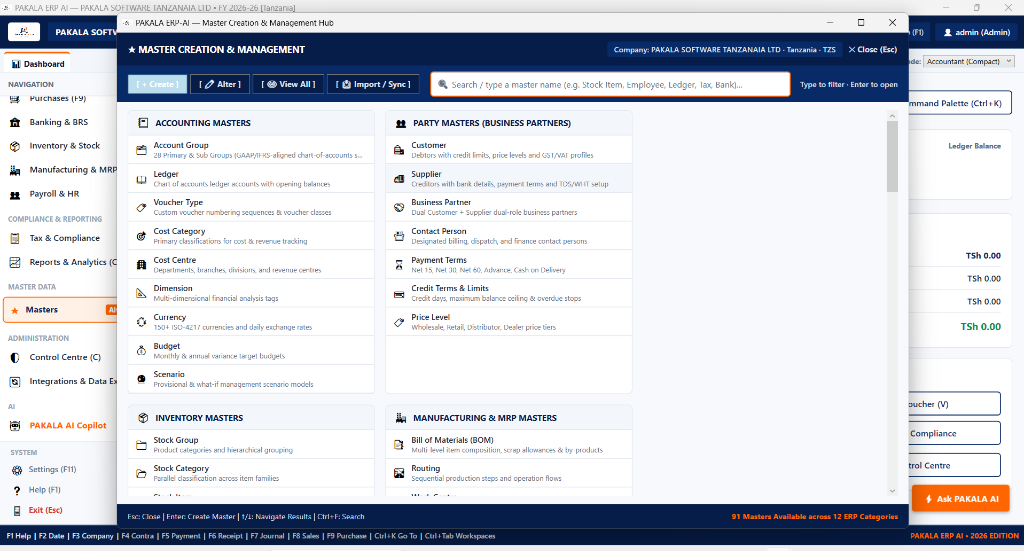Screen dimensions: 1024x551
Task: Click the Import / Sync button
Action: (x=373, y=84)
